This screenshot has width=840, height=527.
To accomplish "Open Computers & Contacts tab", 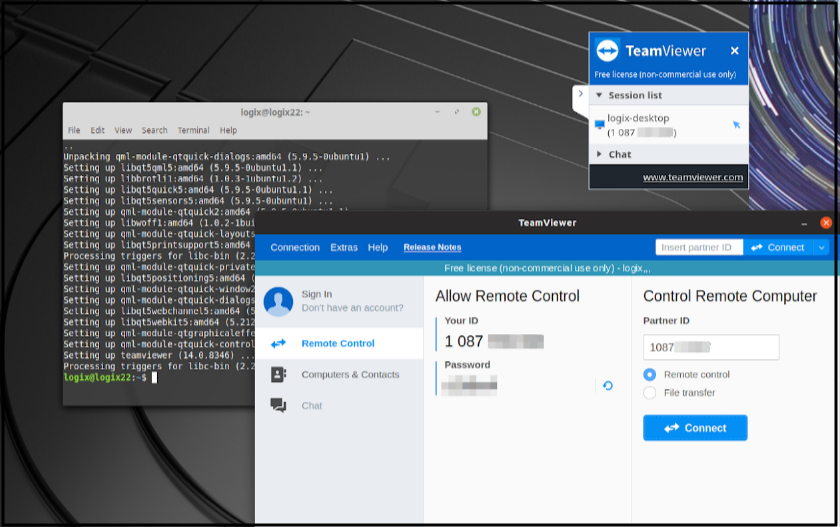I will coord(339,374).
